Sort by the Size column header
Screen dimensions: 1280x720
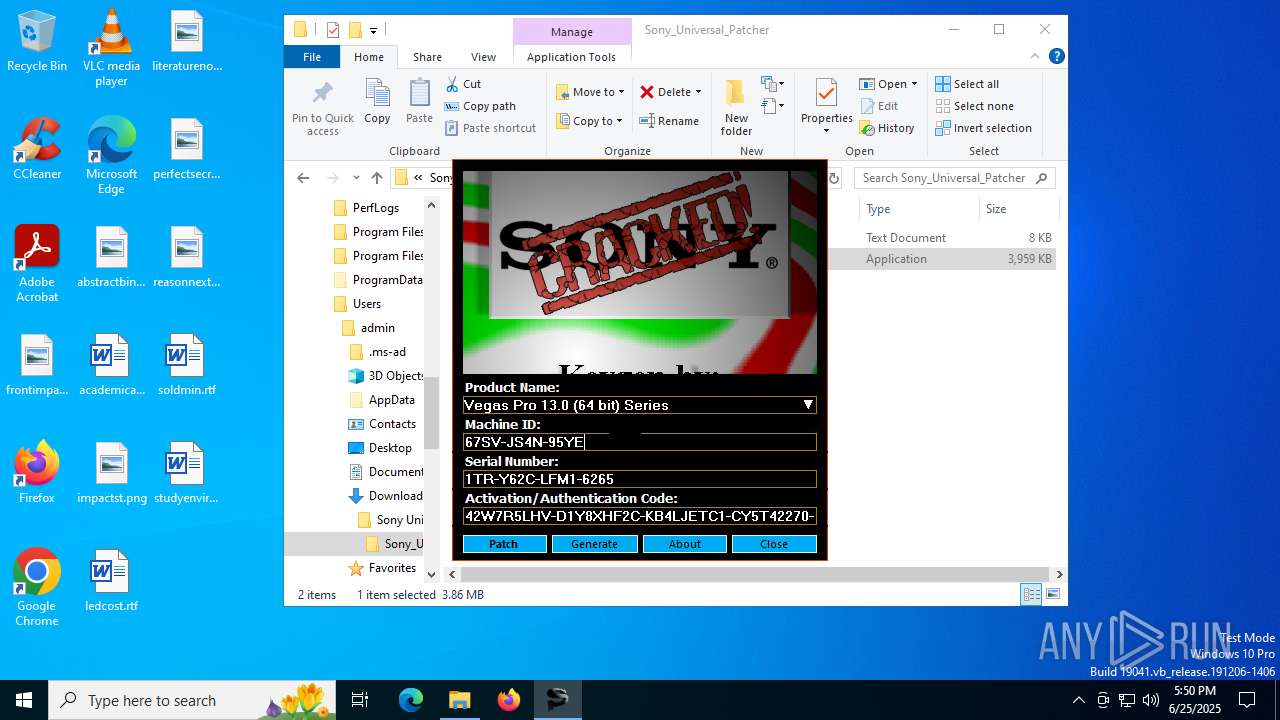tap(1018, 209)
